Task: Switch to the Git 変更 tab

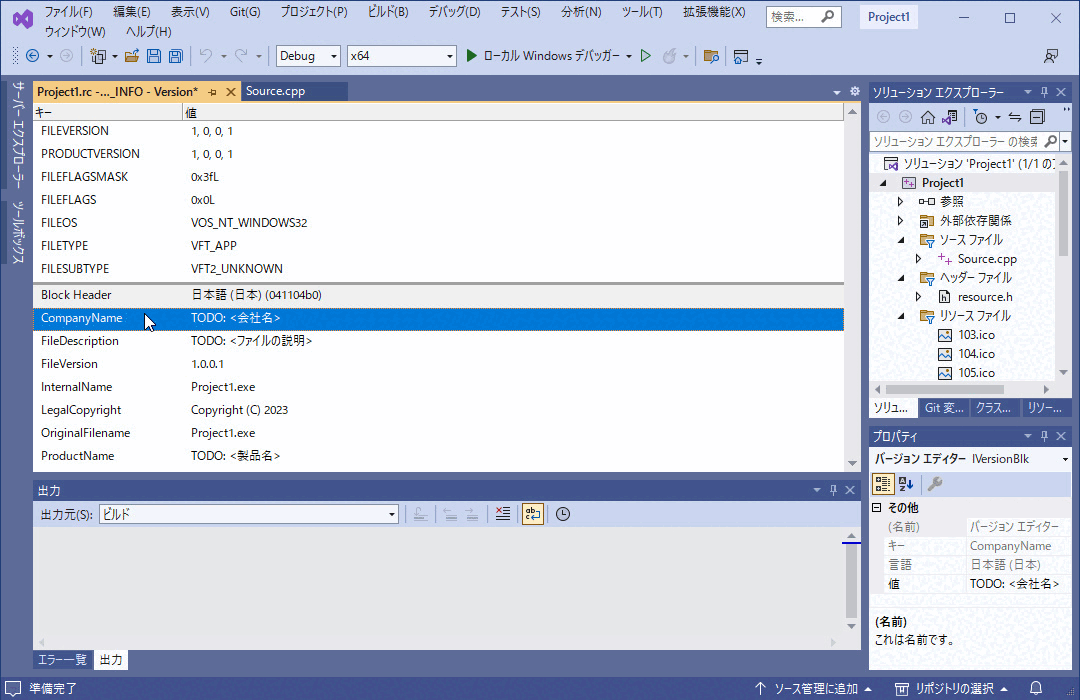Action: click(x=944, y=408)
